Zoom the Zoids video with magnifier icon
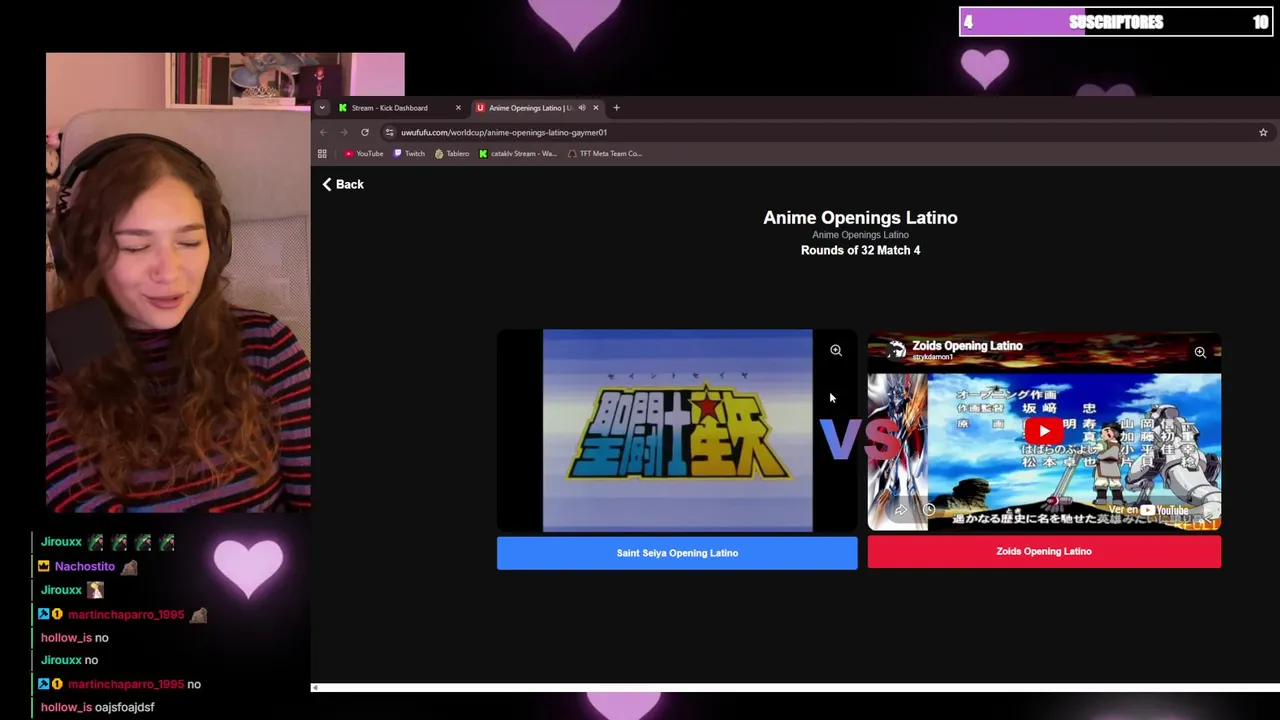Image resolution: width=1280 pixels, height=720 pixels. (x=1200, y=352)
